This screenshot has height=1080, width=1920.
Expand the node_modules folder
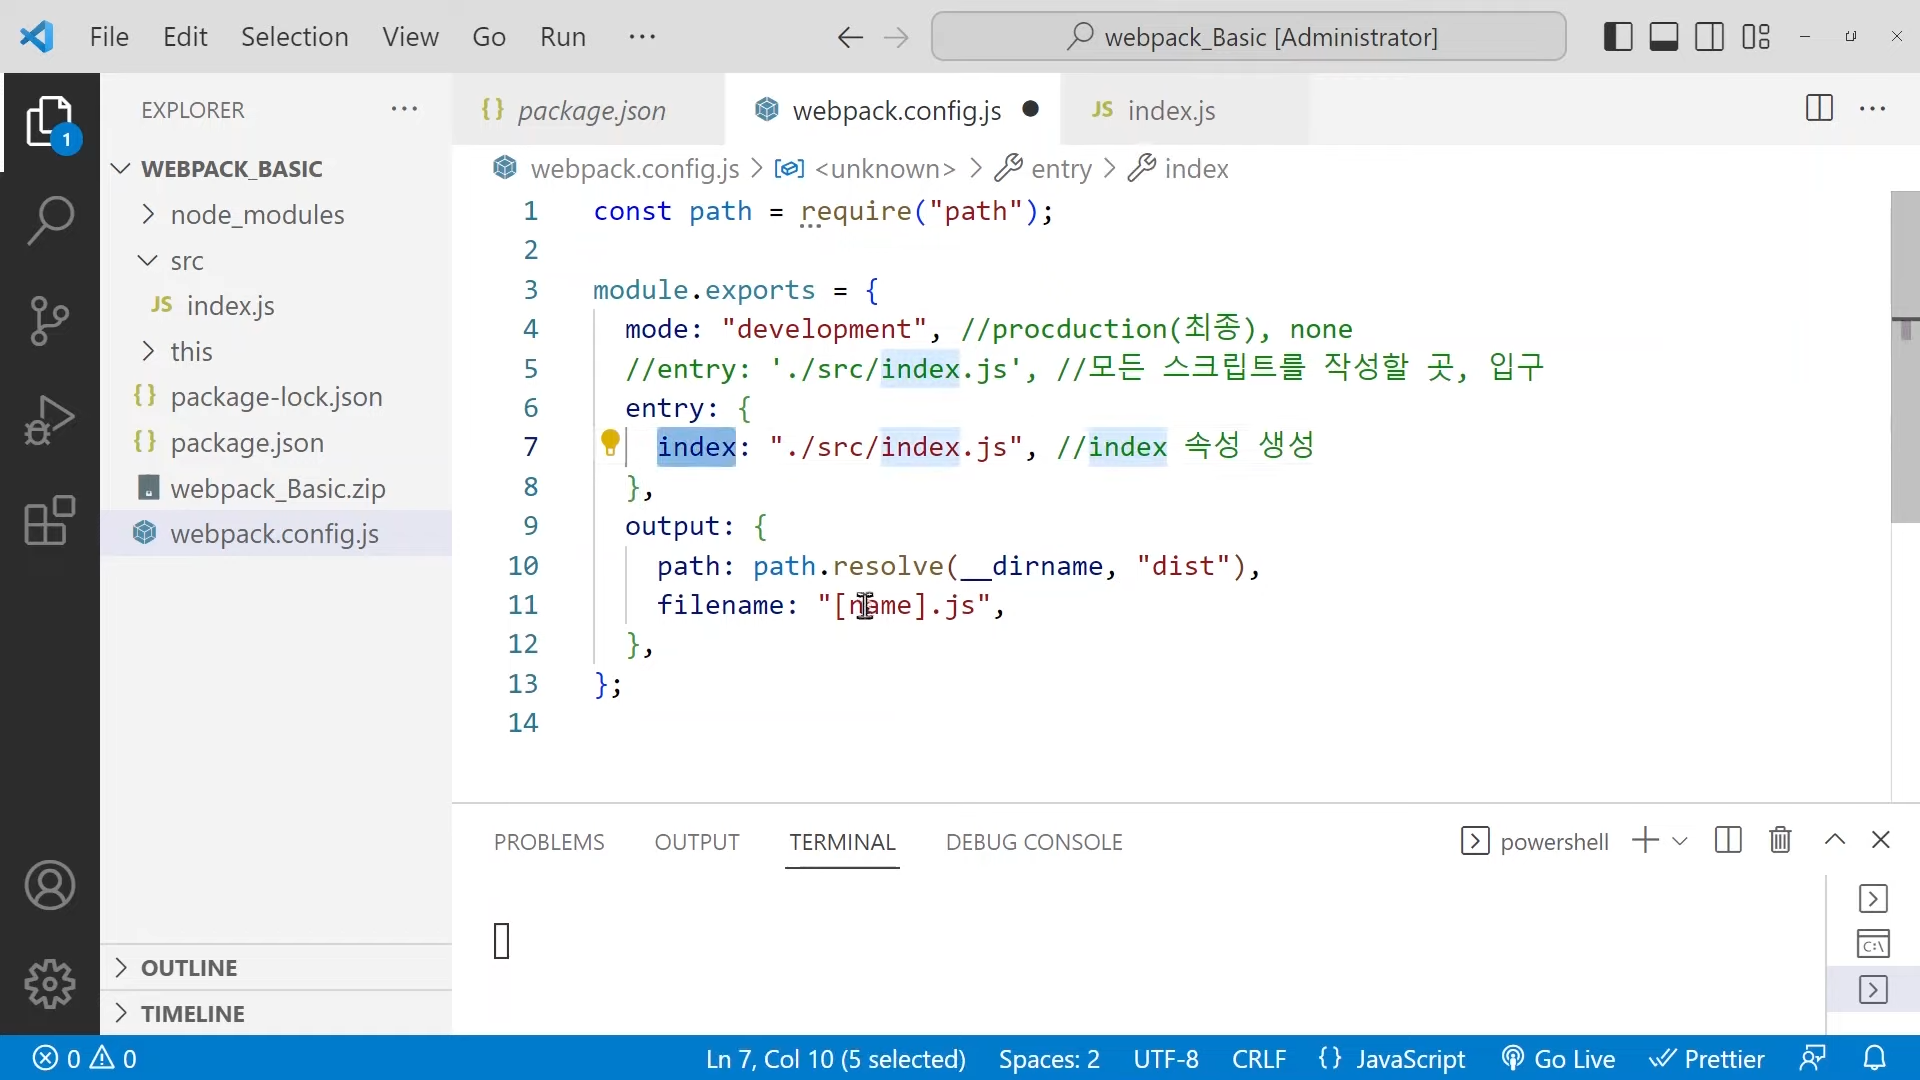pyautogui.click(x=257, y=215)
